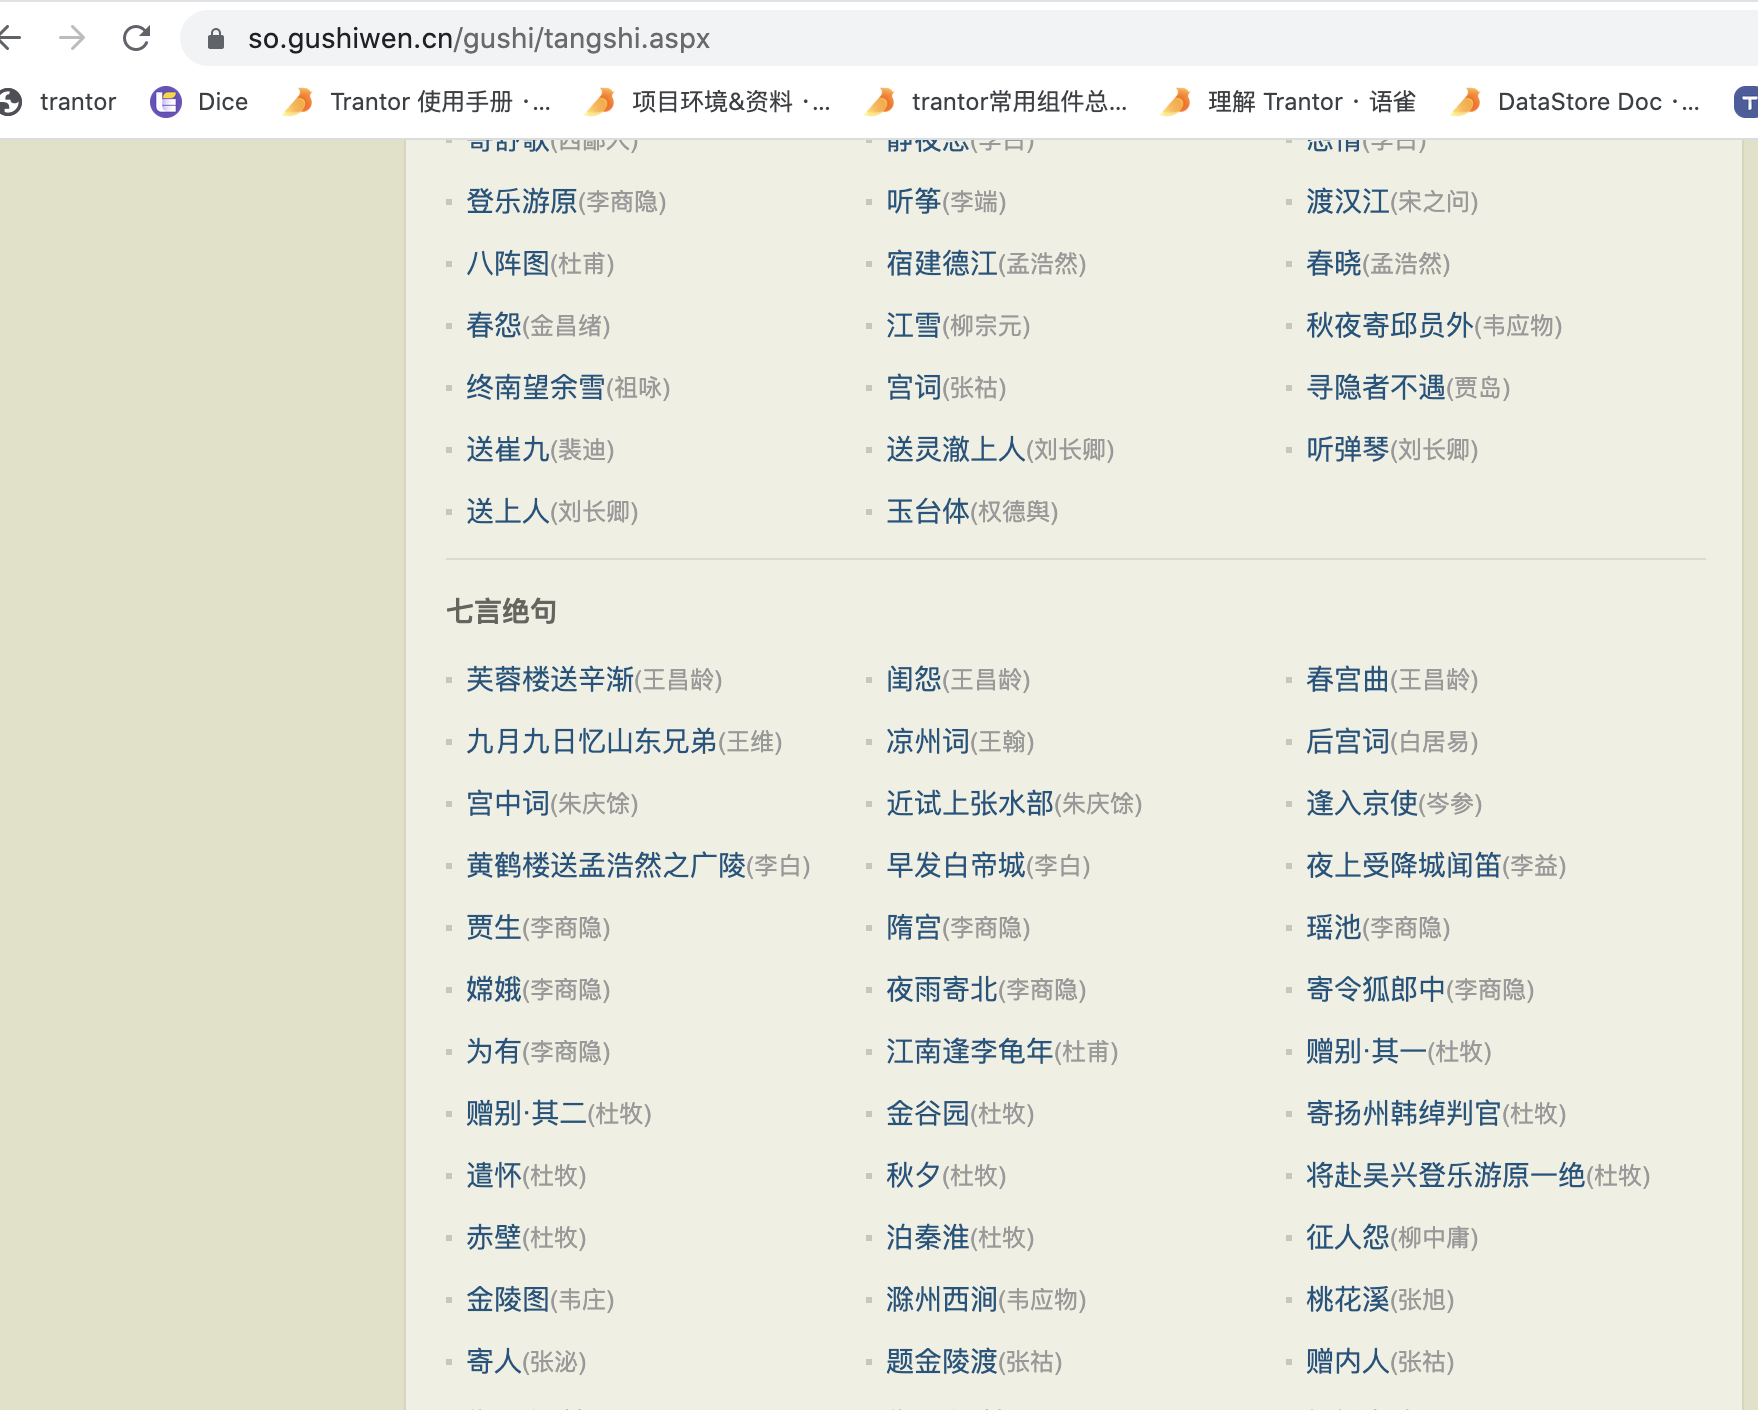
Task: Open DataStore Doc bookmark
Action: point(1576,102)
